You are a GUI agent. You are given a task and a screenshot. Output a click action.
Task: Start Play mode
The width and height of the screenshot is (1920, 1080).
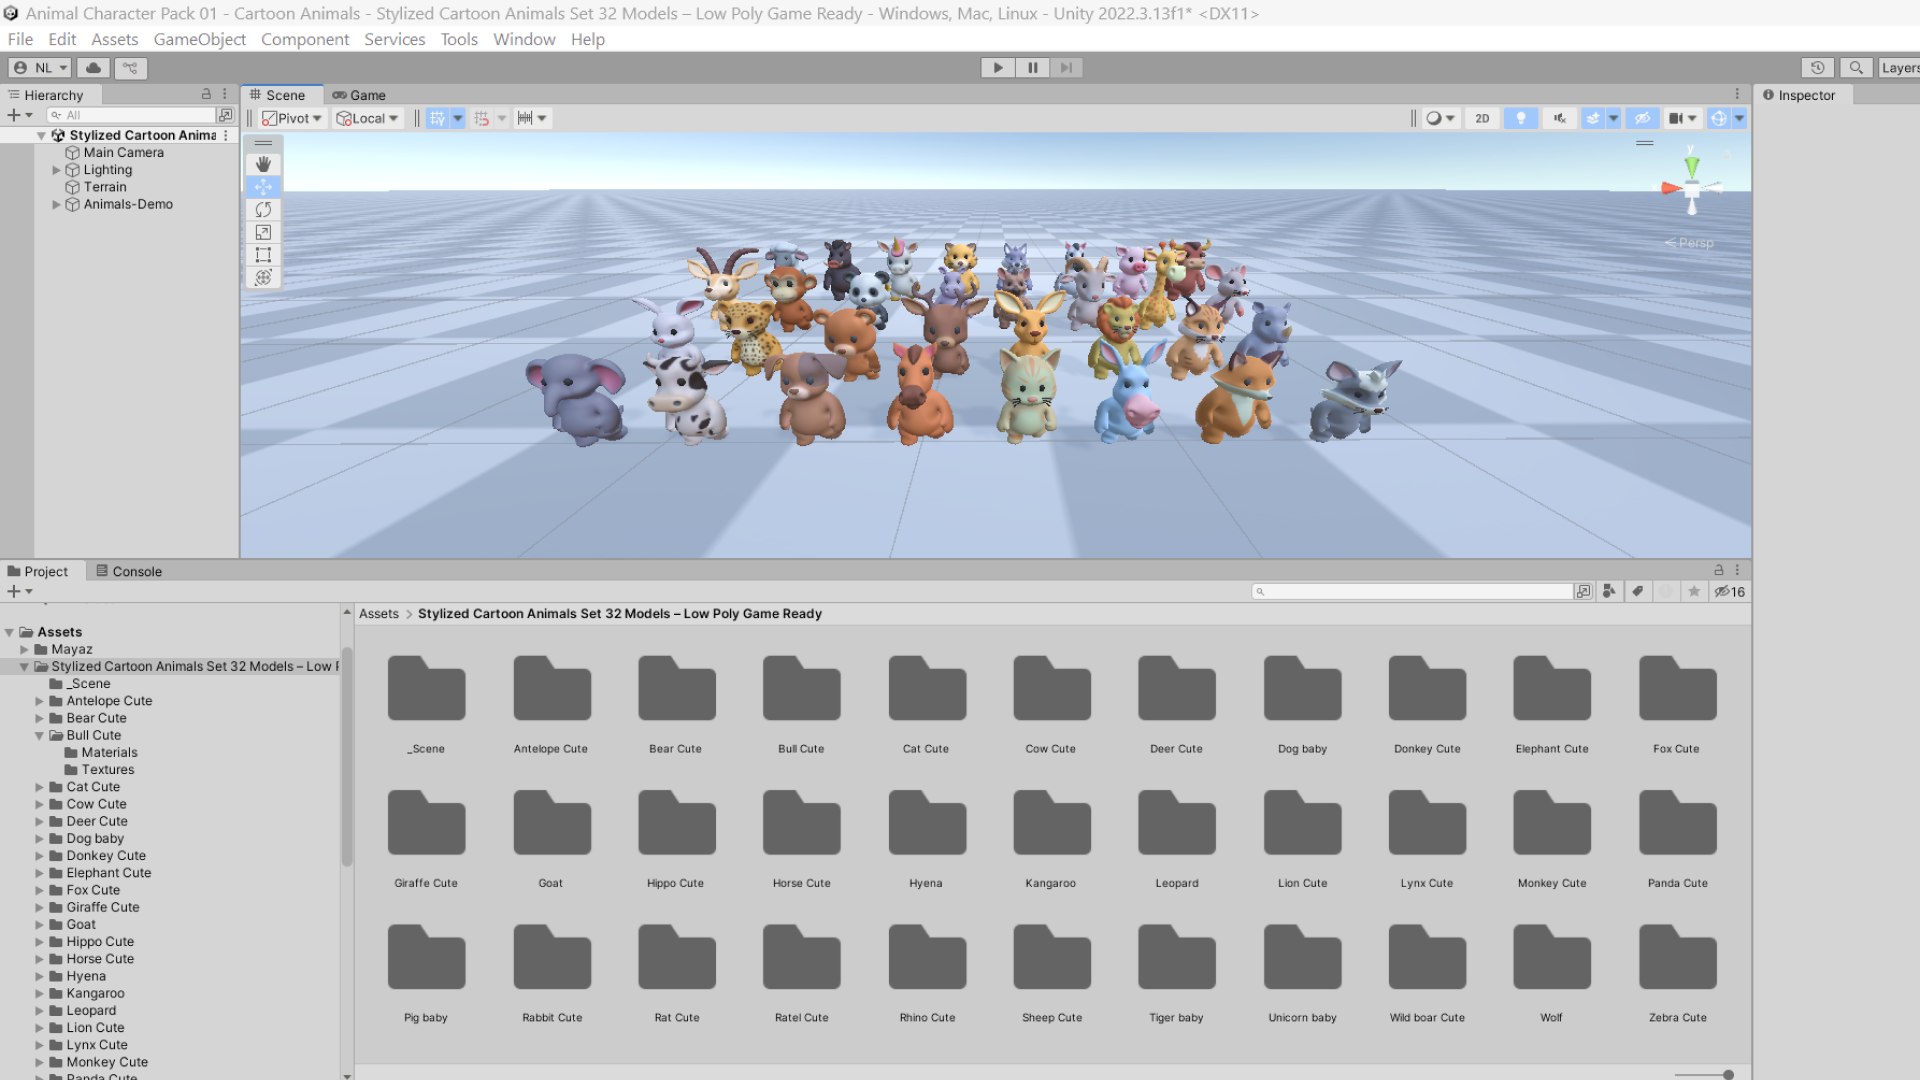[x=997, y=68]
